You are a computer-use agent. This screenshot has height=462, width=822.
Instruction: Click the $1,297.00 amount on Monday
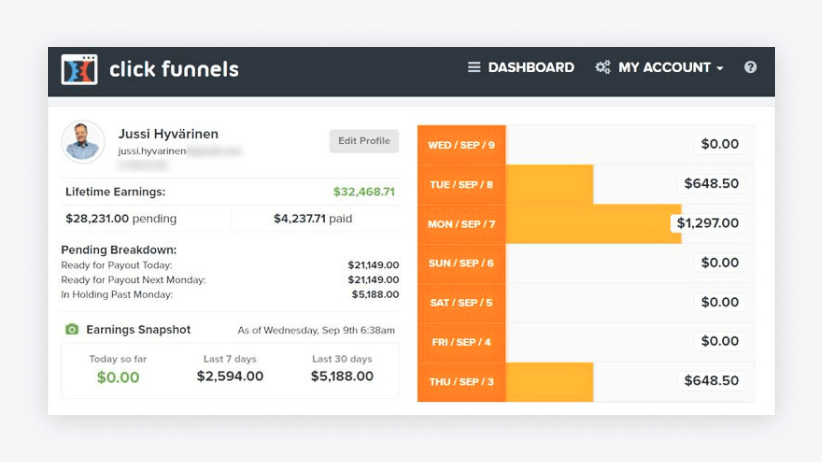[708, 224]
